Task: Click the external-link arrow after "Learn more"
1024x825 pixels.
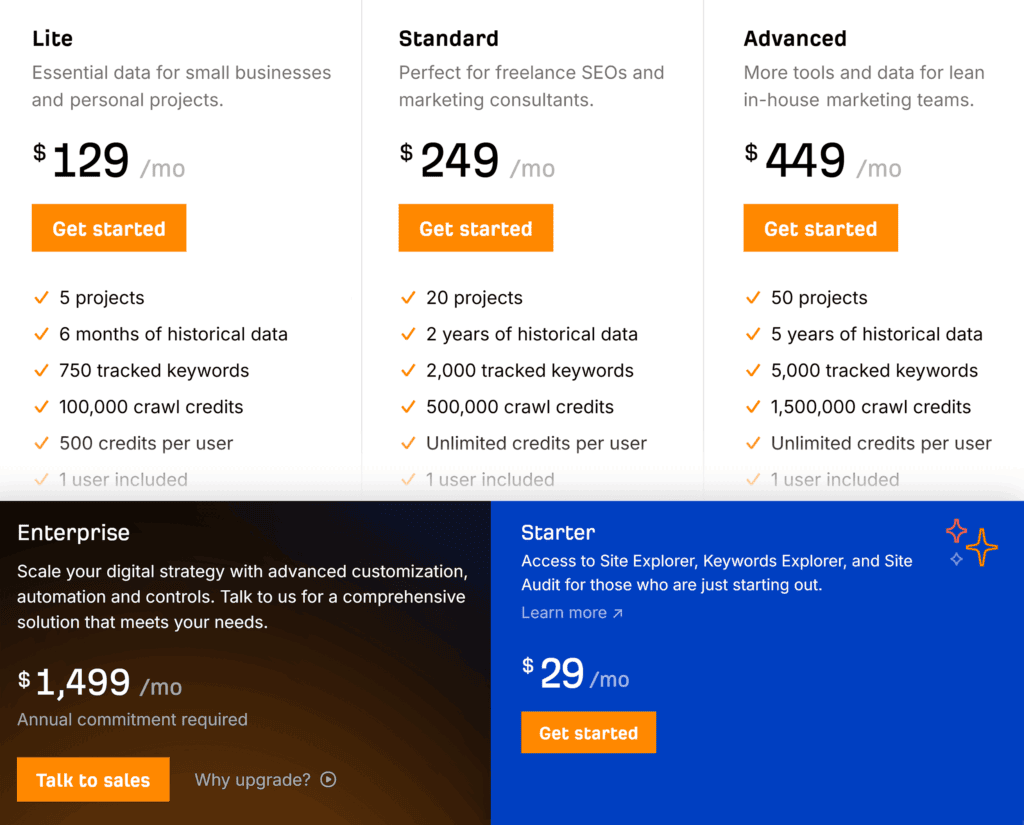Action: (617, 613)
